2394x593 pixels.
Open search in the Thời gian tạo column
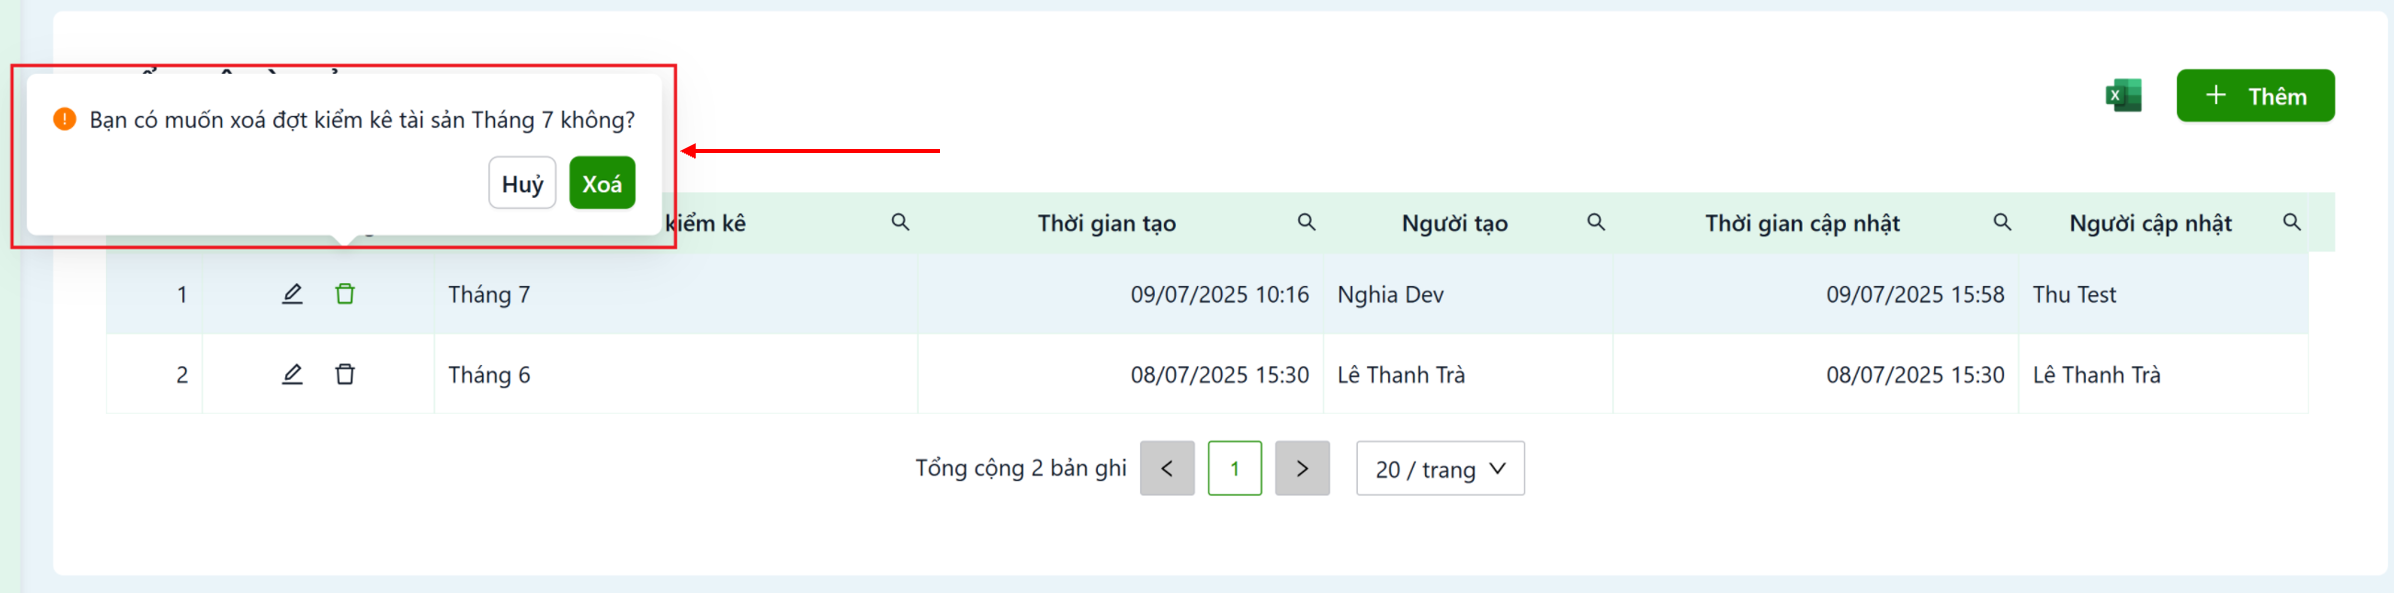pos(1306,222)
